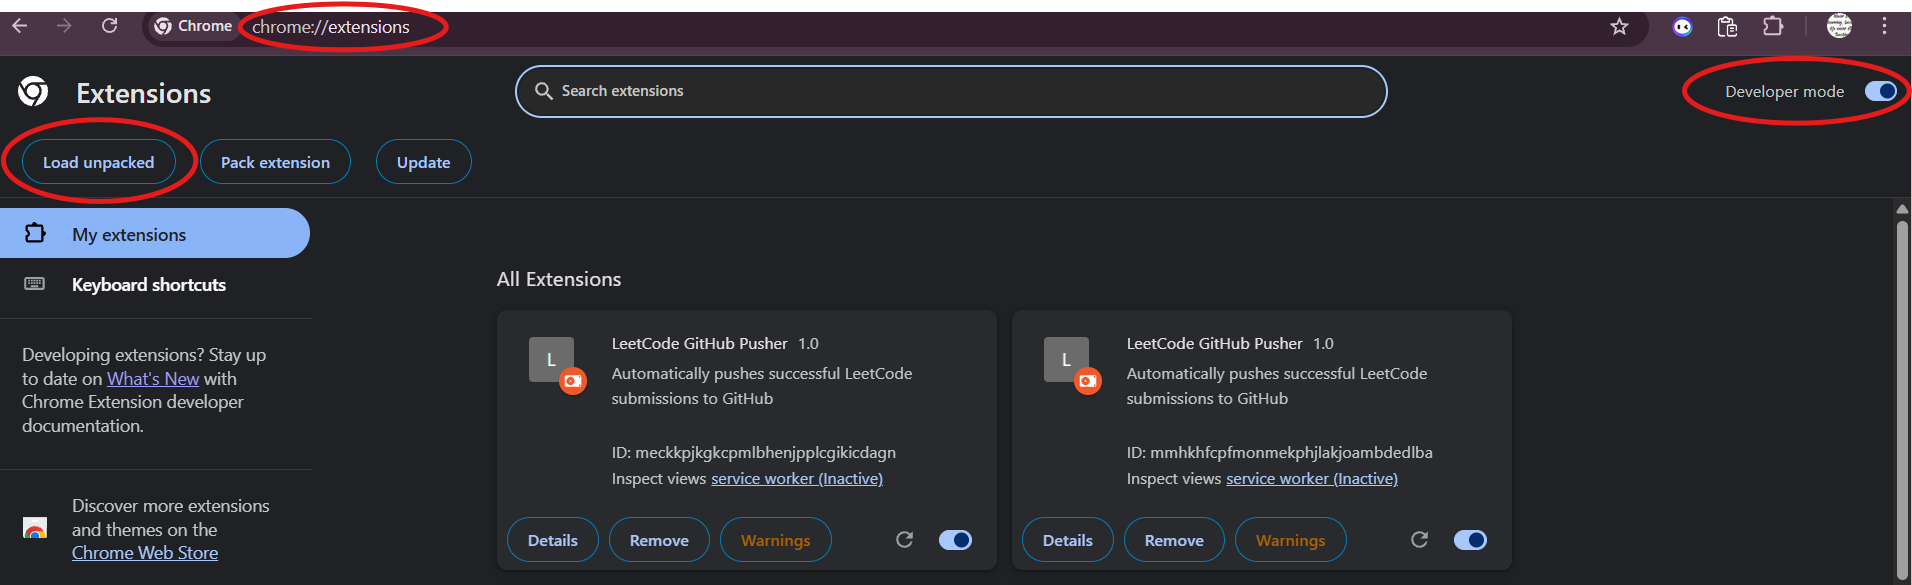Inspect service worker of first LeetCode extension

(x=797, y=479)
